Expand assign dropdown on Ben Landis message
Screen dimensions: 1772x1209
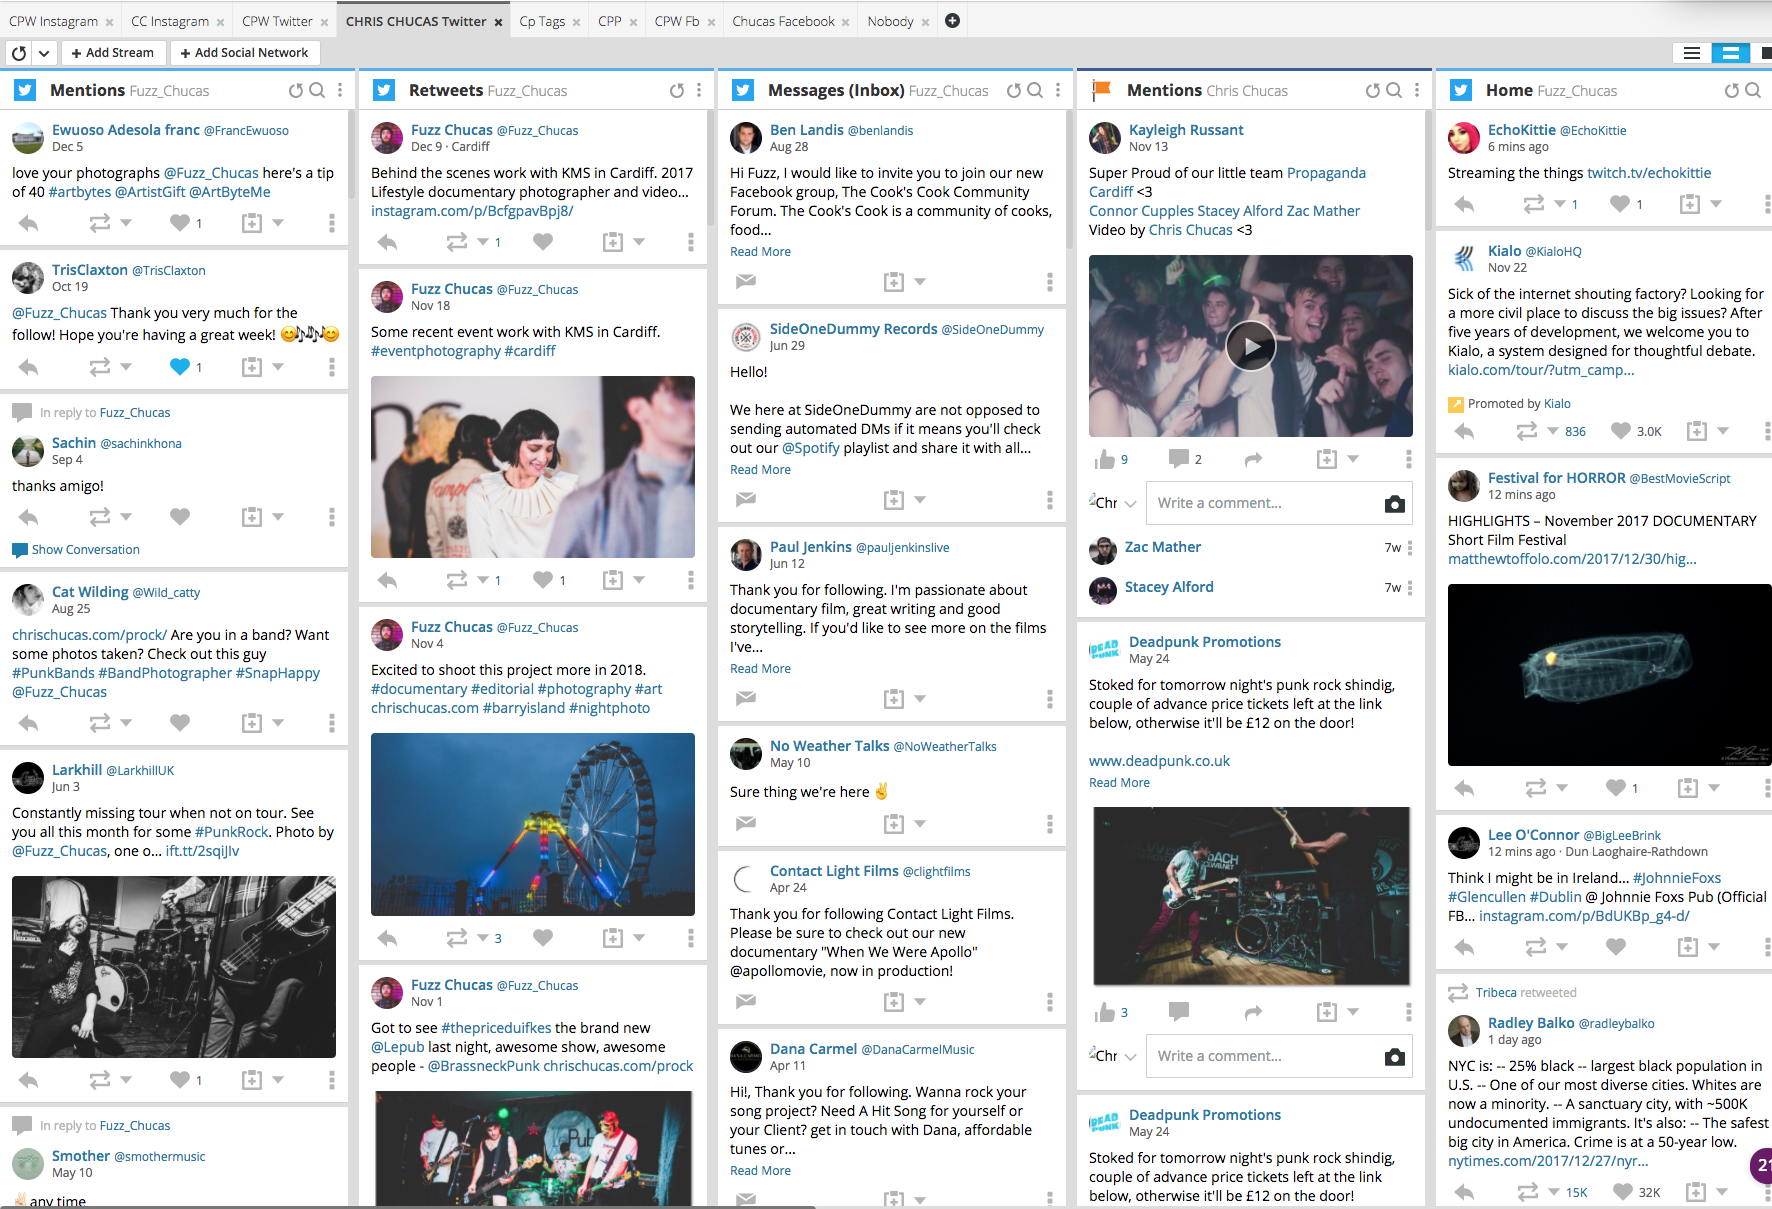(x=920, y=282)
